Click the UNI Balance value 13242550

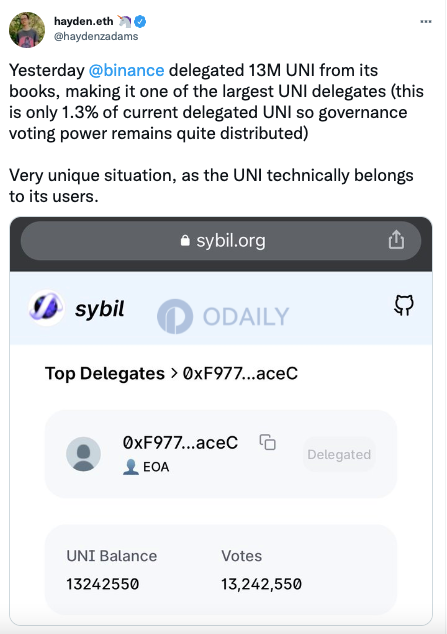point(103,584)
